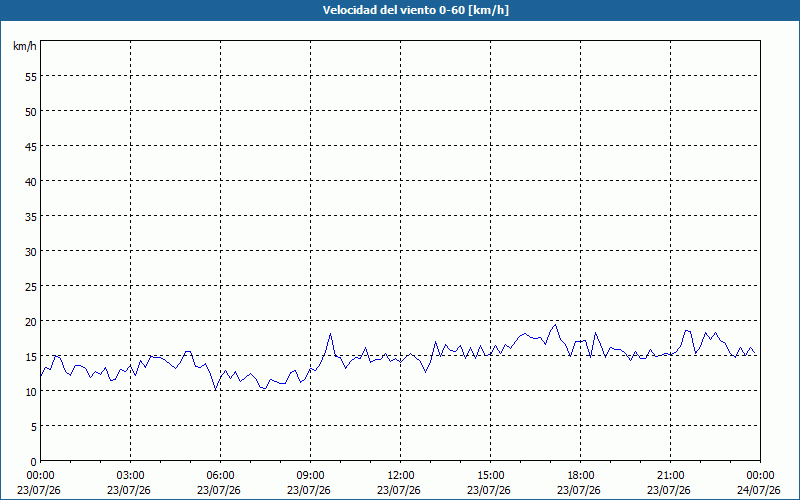Click the first 00:00 23/07/26 time label
The width and height of the screenshot is (800, 500).
pos(39,483)
